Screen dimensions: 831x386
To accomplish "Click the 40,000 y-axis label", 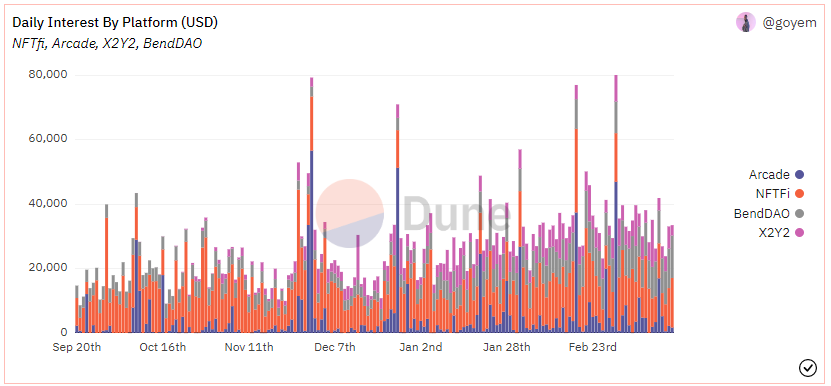I will (48, 204).
